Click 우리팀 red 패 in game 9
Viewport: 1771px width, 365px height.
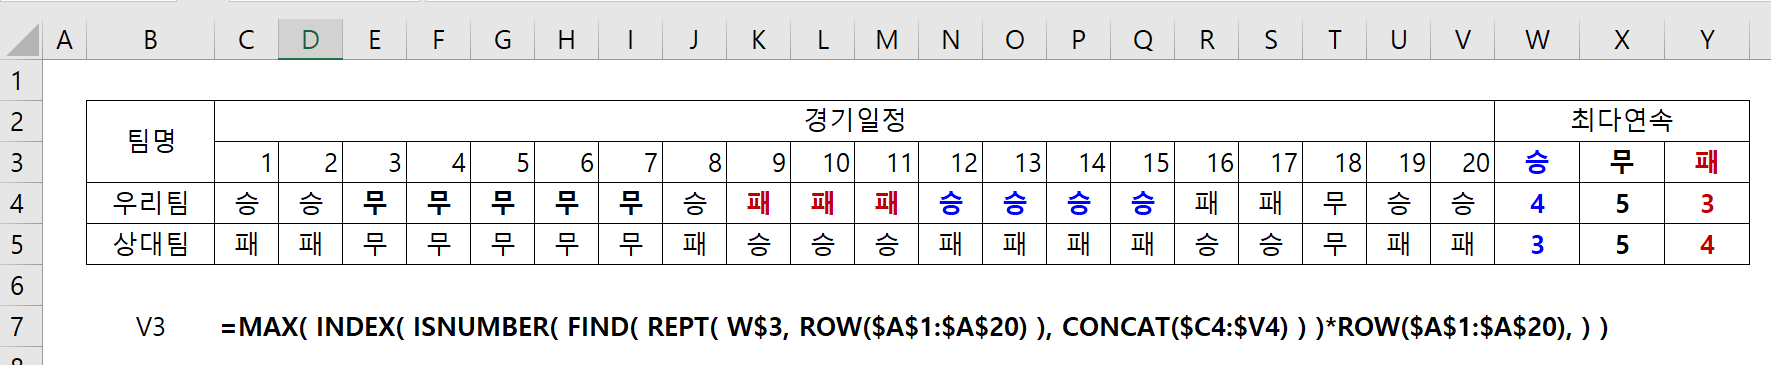coord(758,203)
